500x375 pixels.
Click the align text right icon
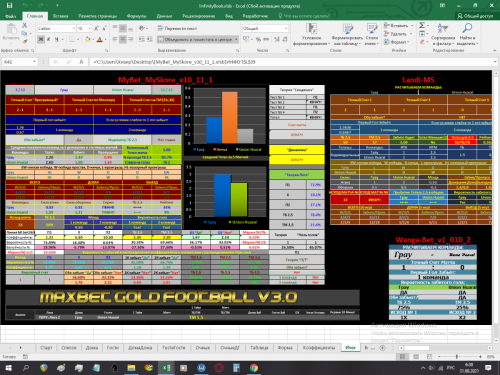click(x=130, y=39)
